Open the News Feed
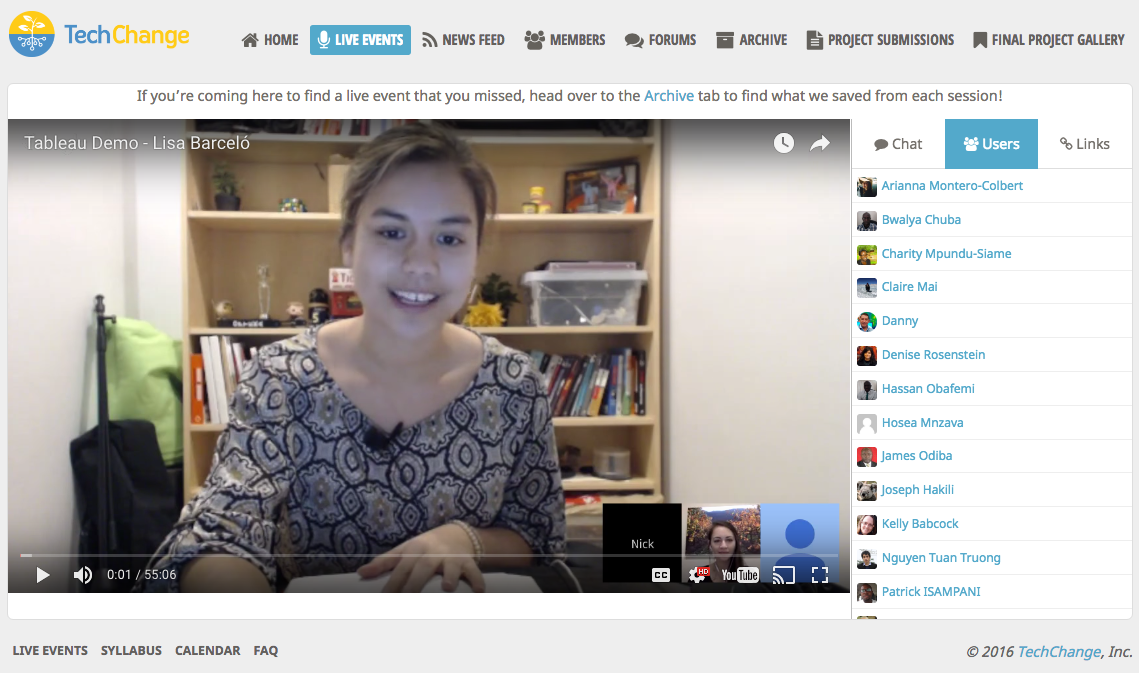 point(463,40)
